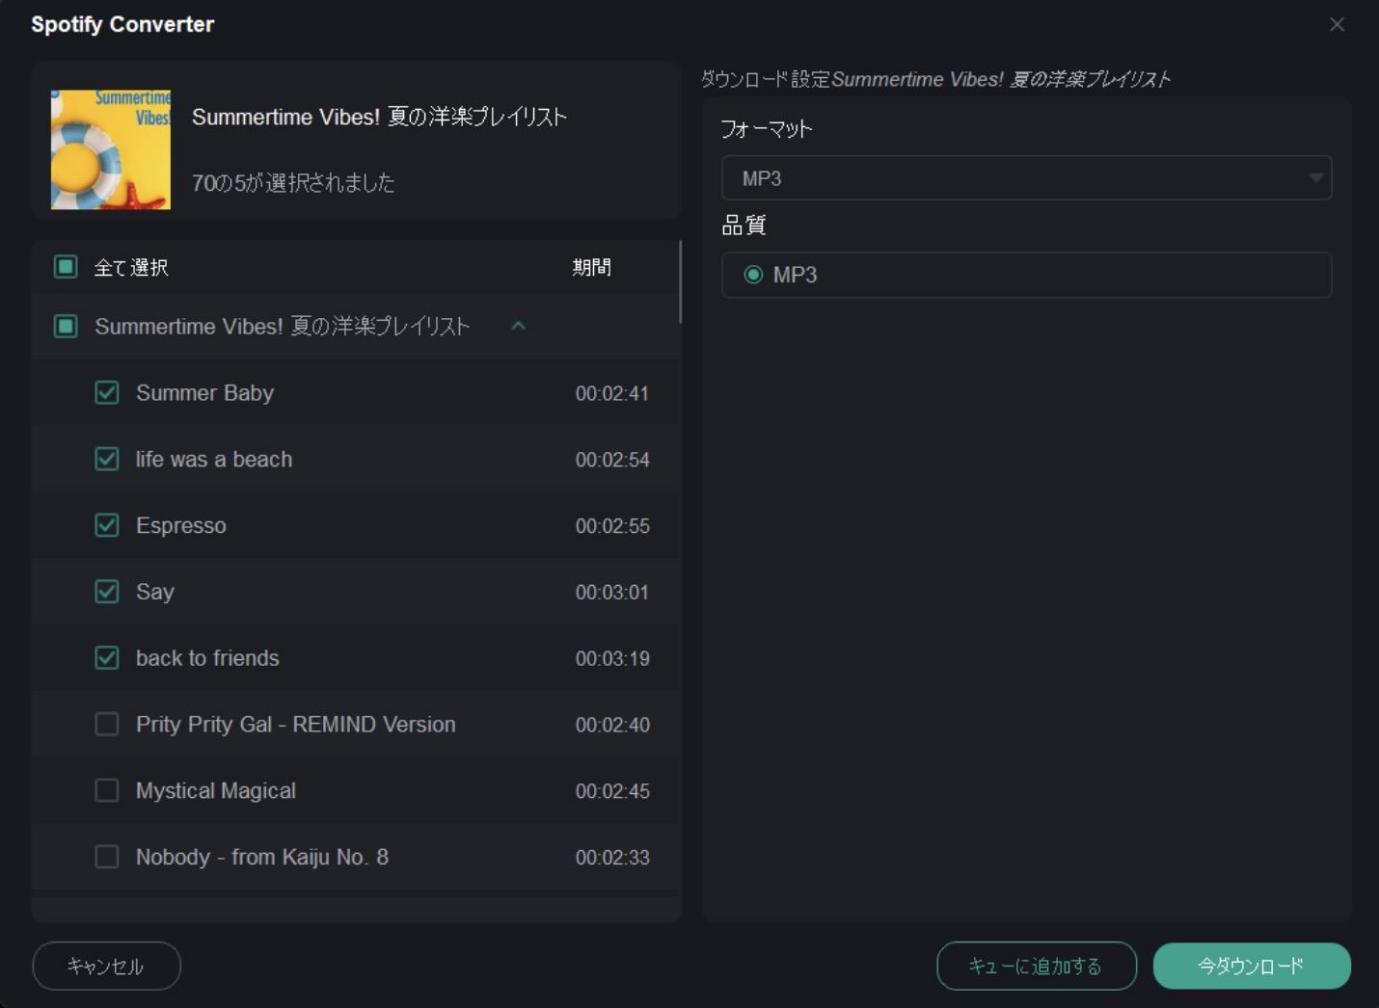Click the 00:02:55 duration value

tap(612, 526)
